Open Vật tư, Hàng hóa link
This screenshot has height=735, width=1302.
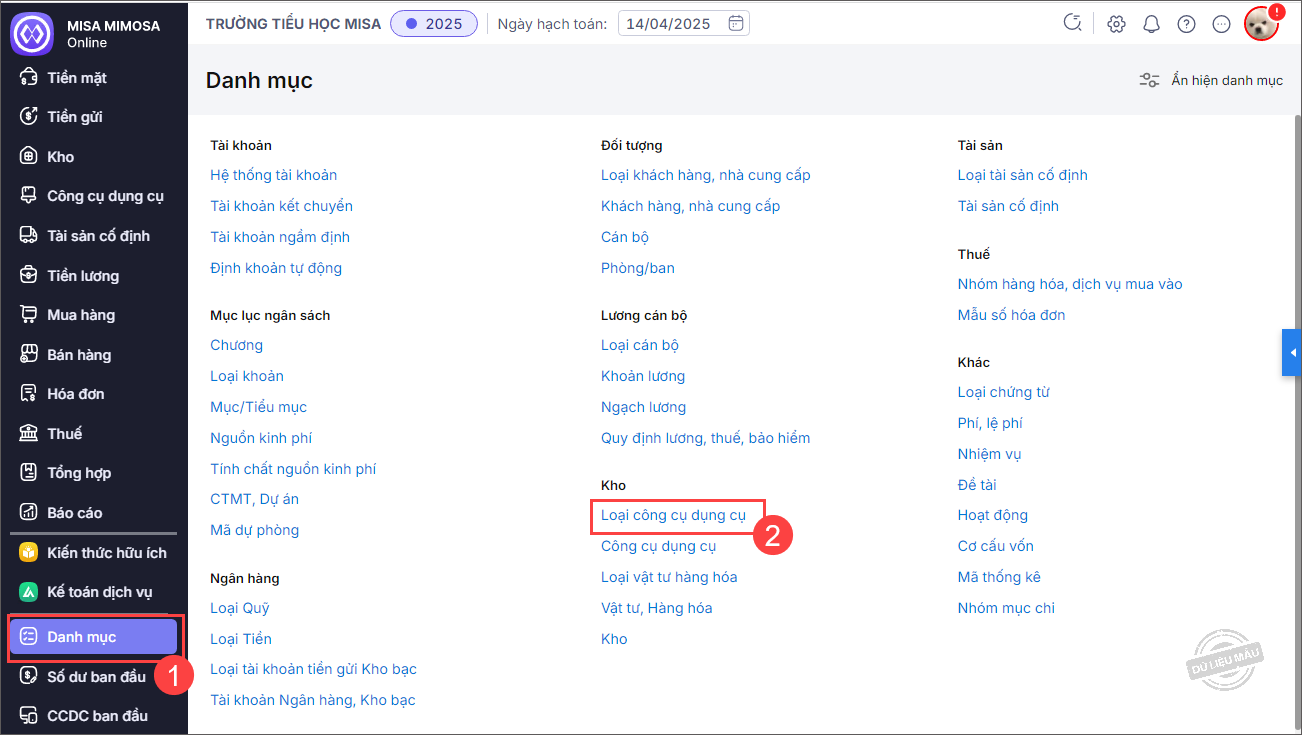[657, 608]
